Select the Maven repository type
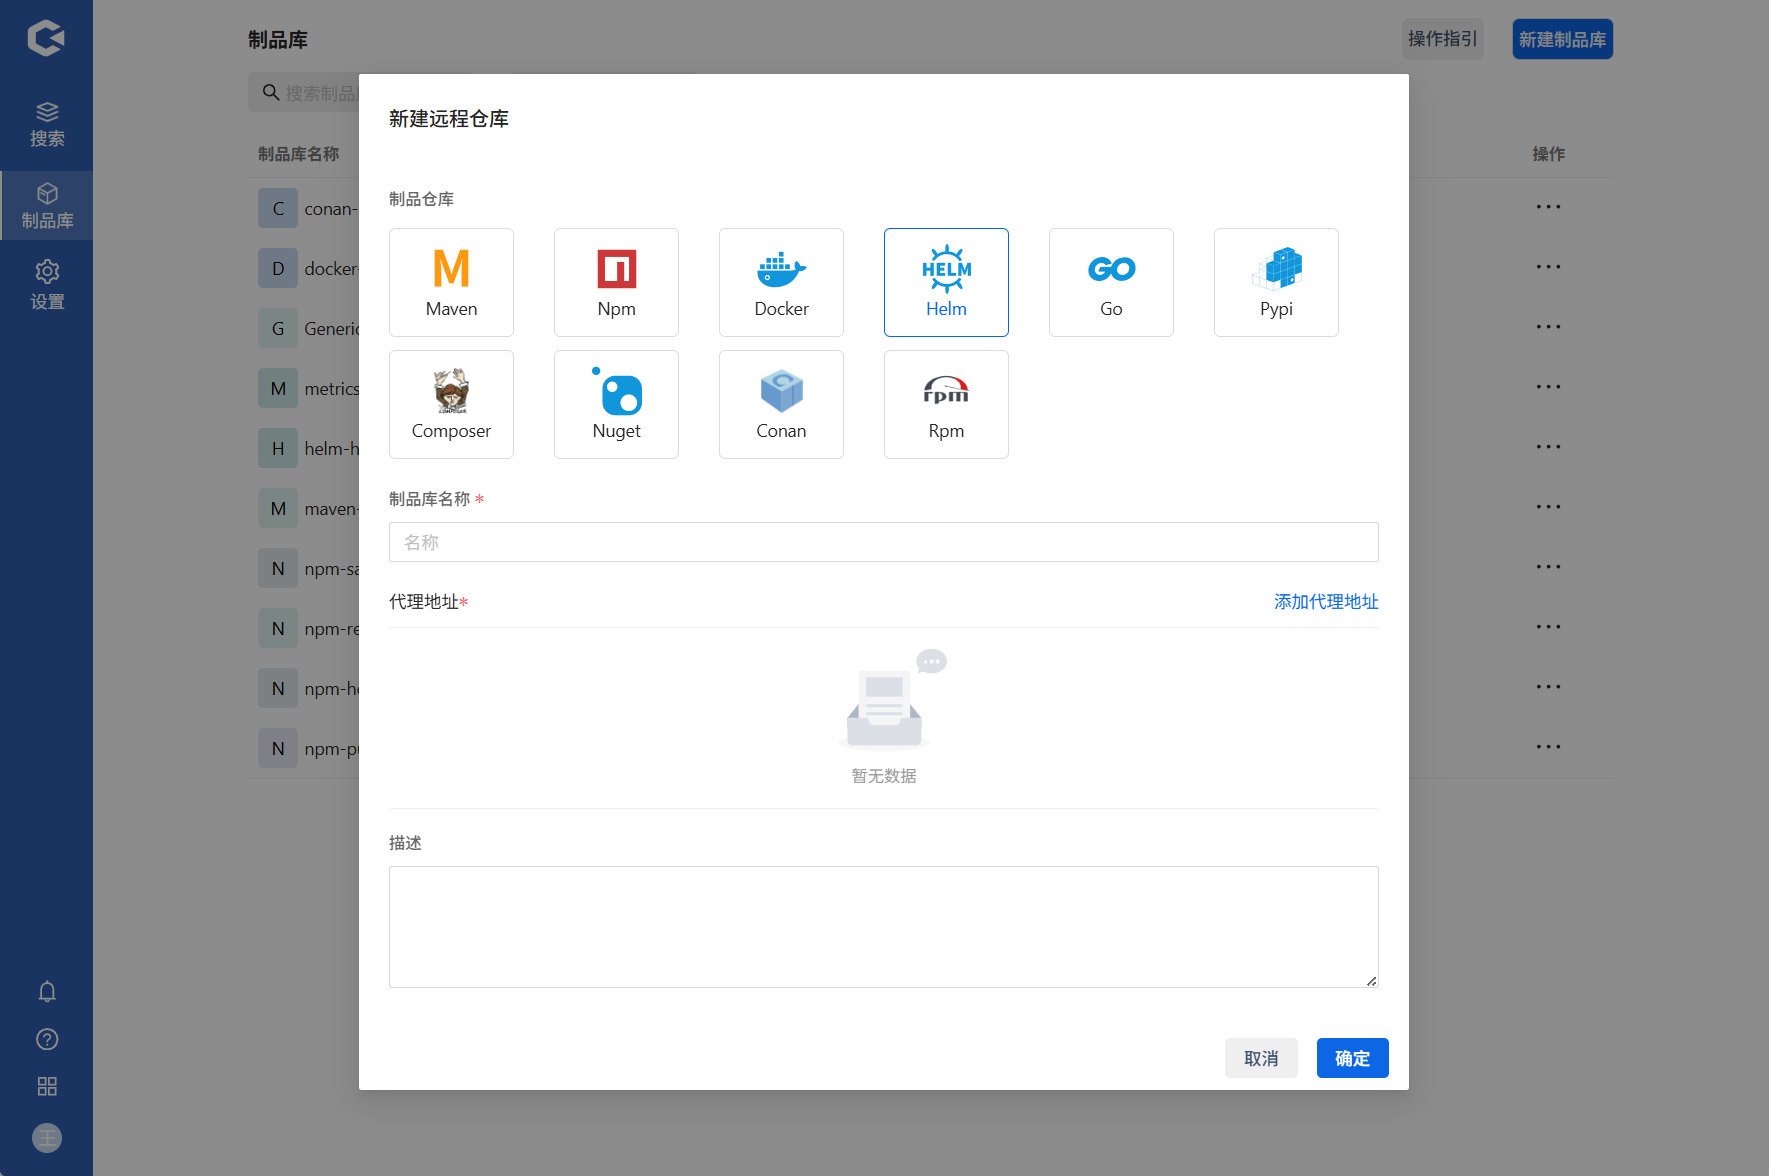Viewport: 1769px width, 1176px height. point(451,282)
